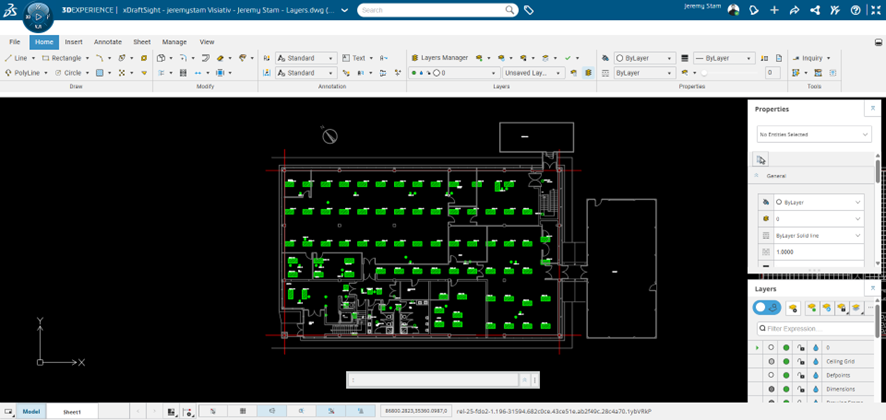
Task: Select the Circle draw tool
Action: tap(68, 72)
